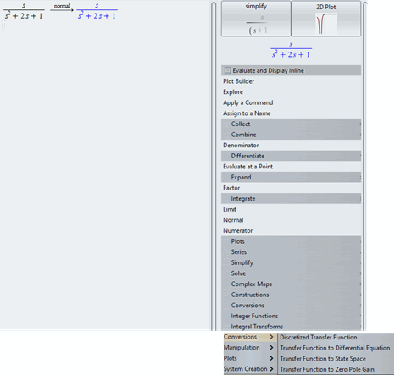The height and width of the screenshot is (375, 395).
Task: Expand the Collect submenu
Action: (x=291, y=124)
